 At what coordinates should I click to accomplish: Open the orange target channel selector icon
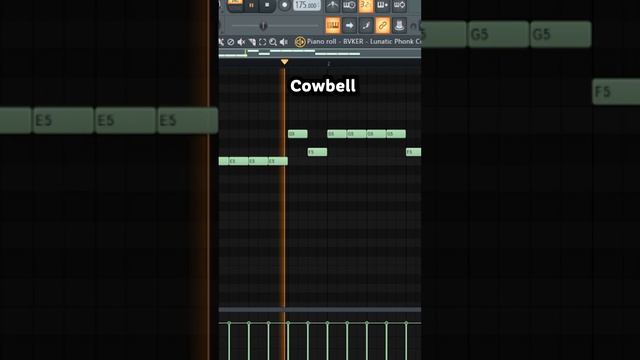point(300,42)
